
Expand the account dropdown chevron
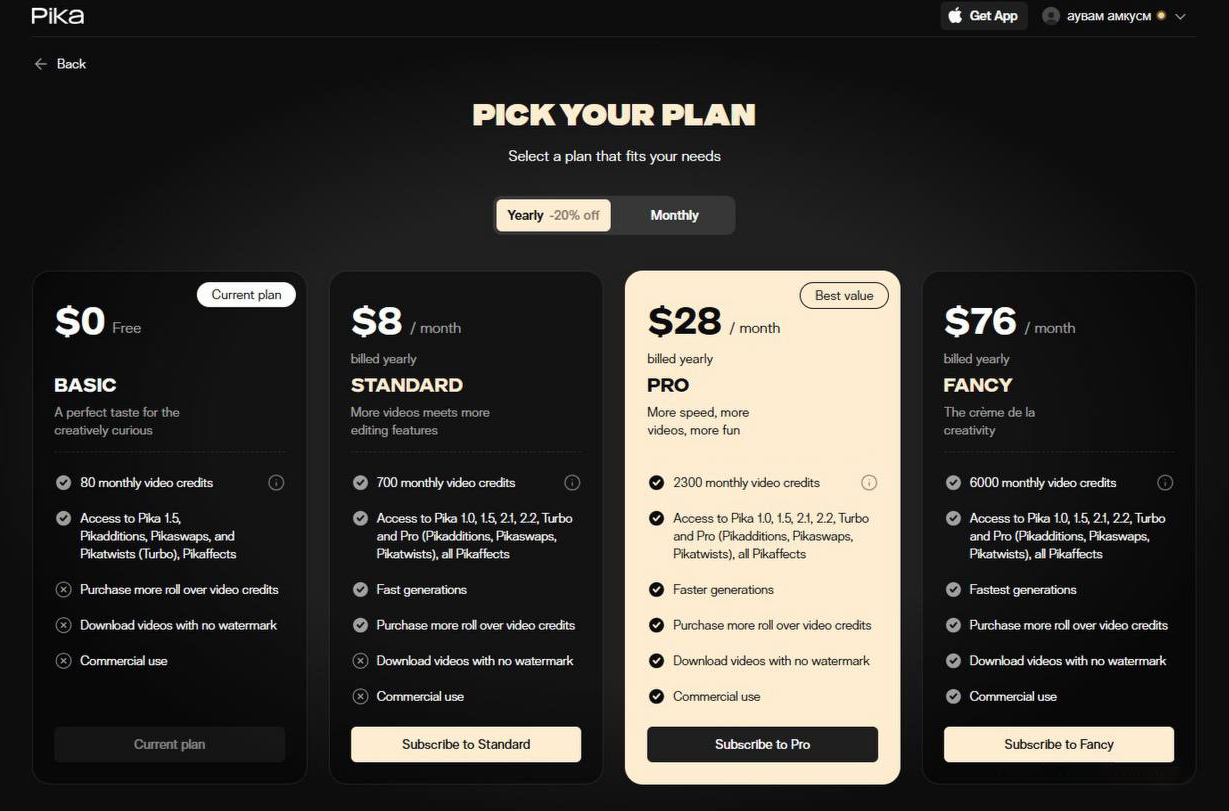click(1180, 17)
